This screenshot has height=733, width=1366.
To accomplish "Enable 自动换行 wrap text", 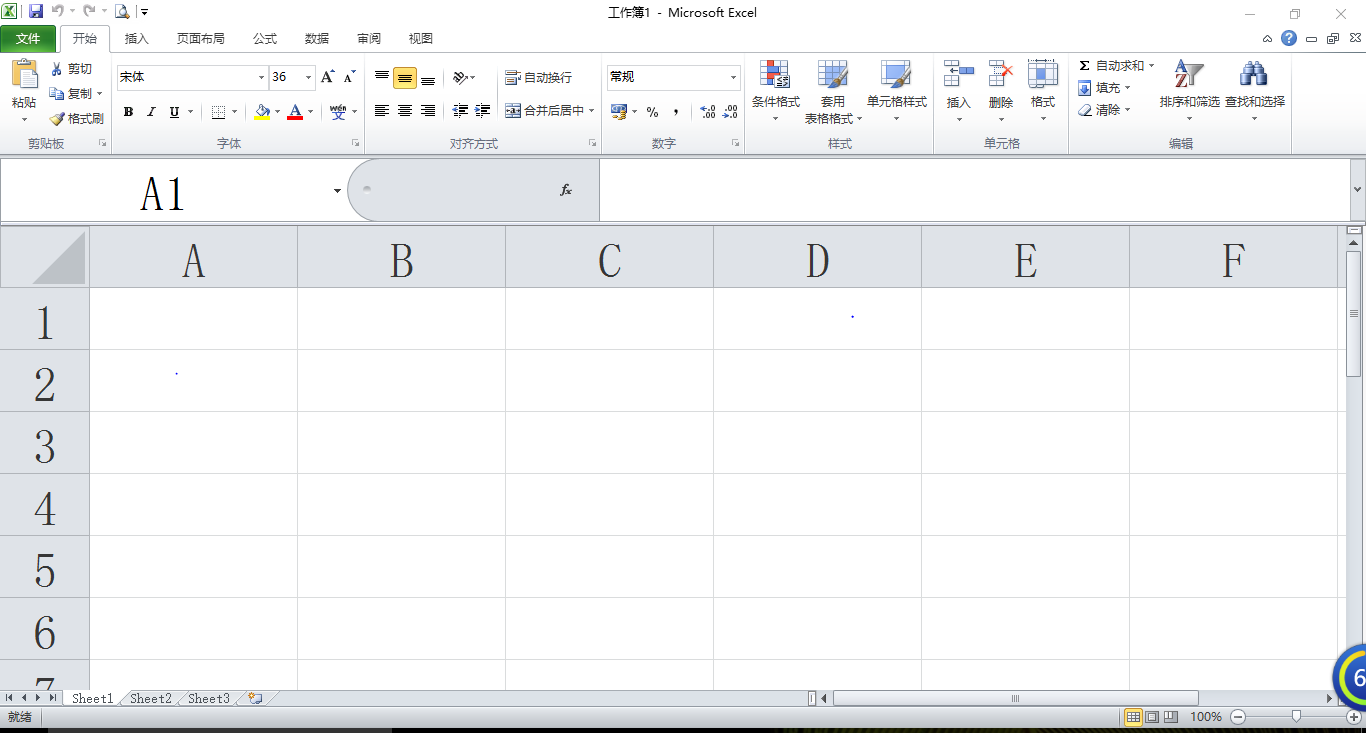I will click(539, 77).
